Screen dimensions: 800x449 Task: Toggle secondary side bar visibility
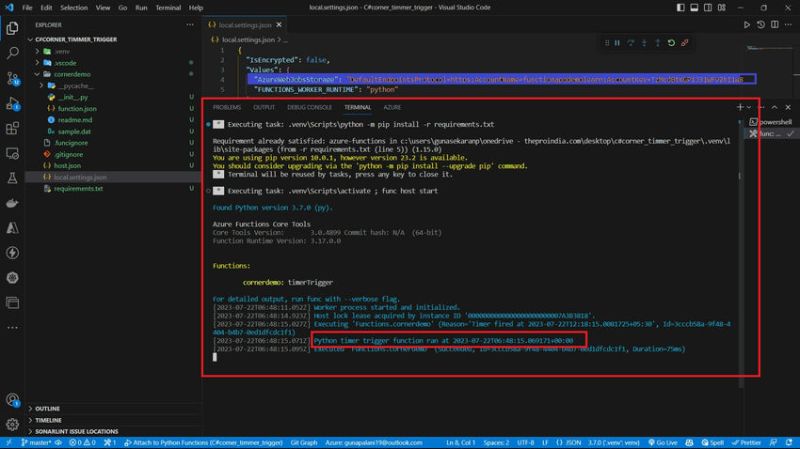708,8
